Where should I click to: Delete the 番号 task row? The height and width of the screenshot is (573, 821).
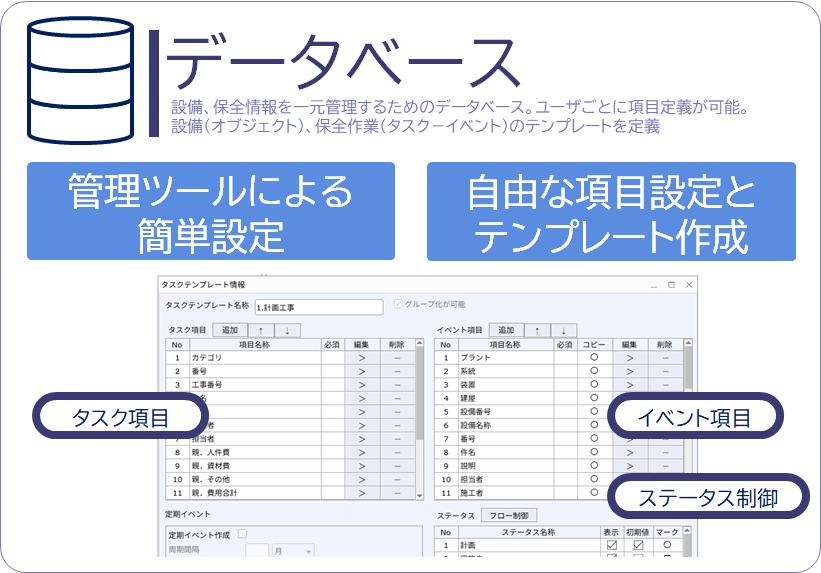(x=397, y=371)
